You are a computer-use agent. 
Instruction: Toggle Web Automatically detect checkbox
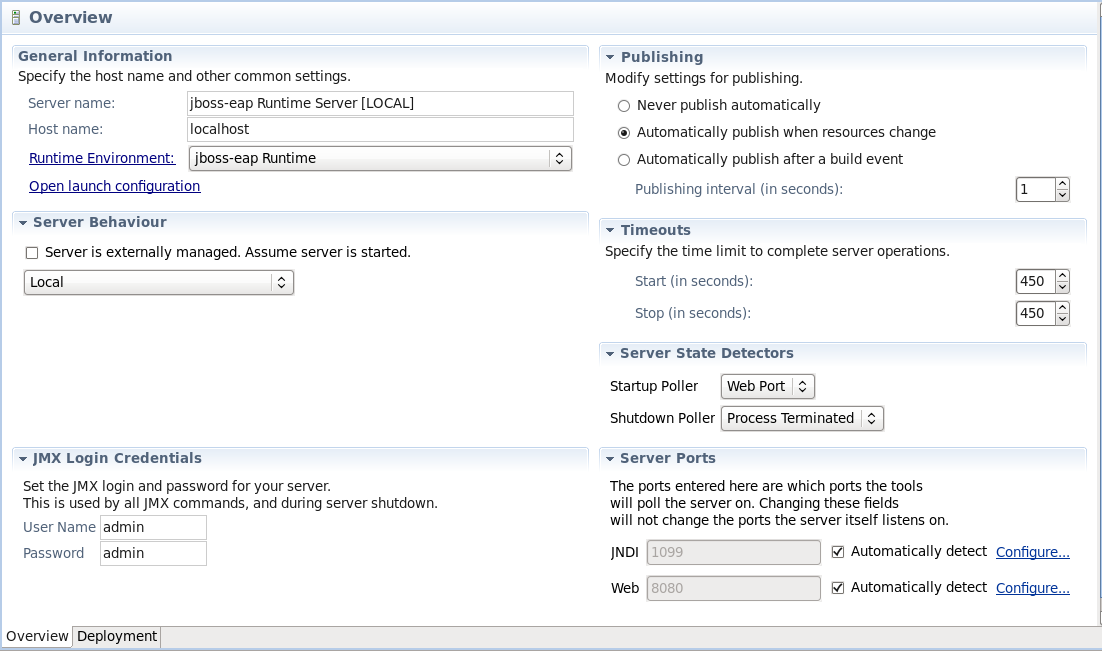(838, 588)
